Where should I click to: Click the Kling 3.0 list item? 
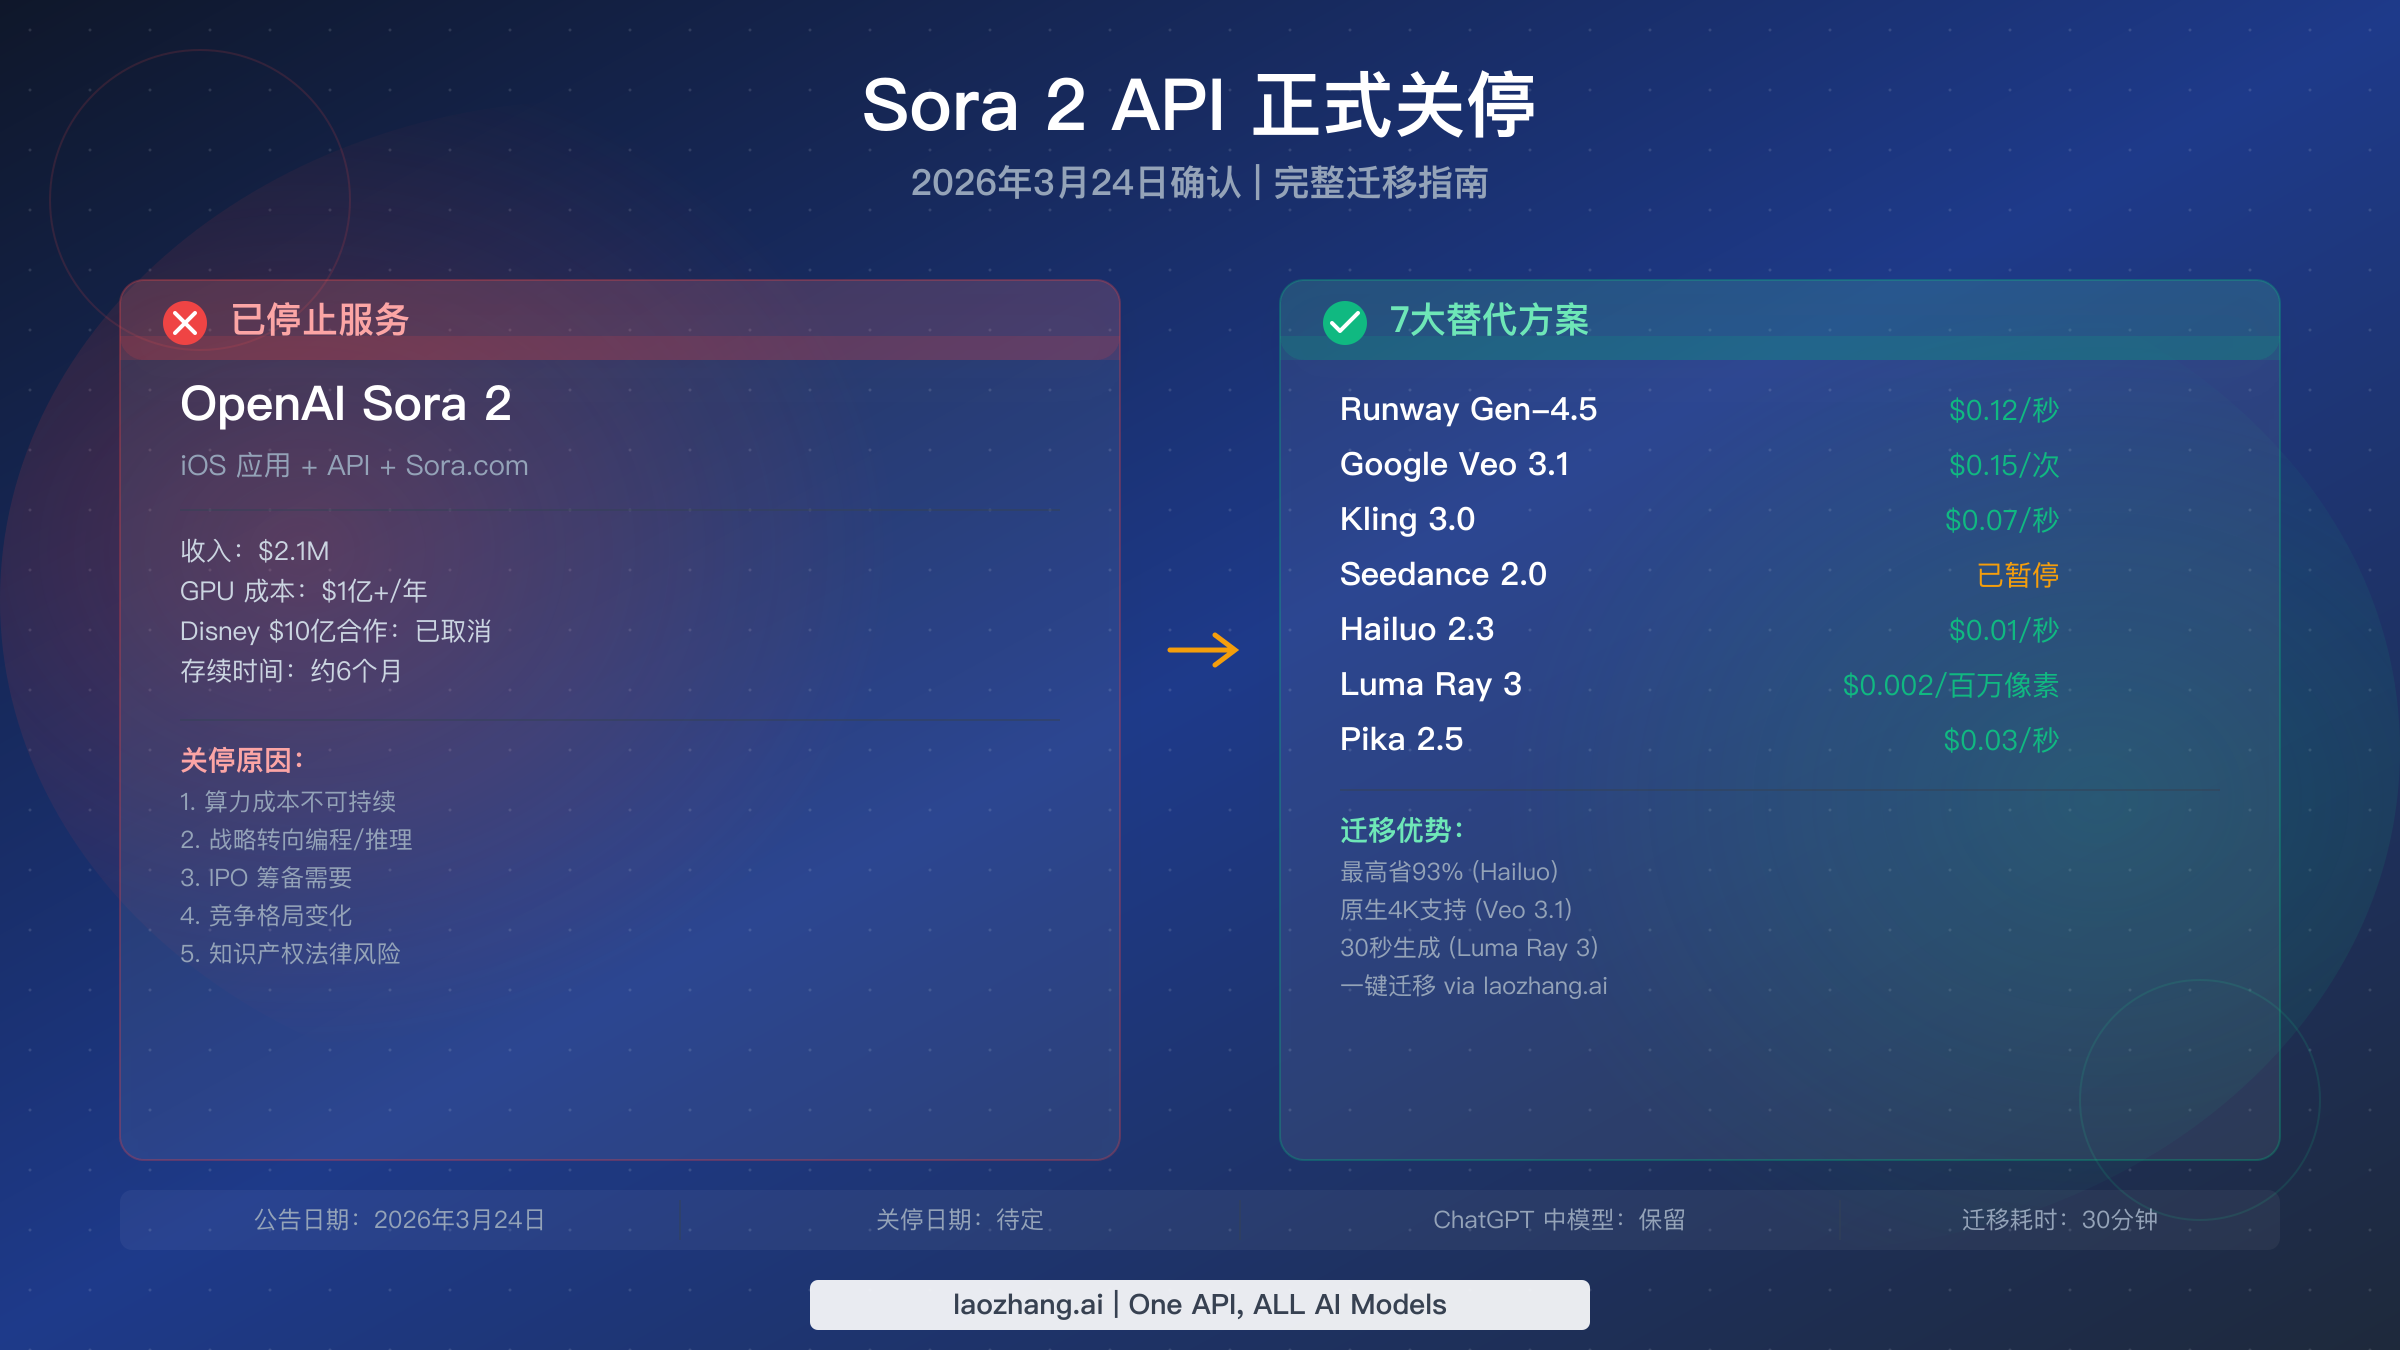(x=1407, y=519)
